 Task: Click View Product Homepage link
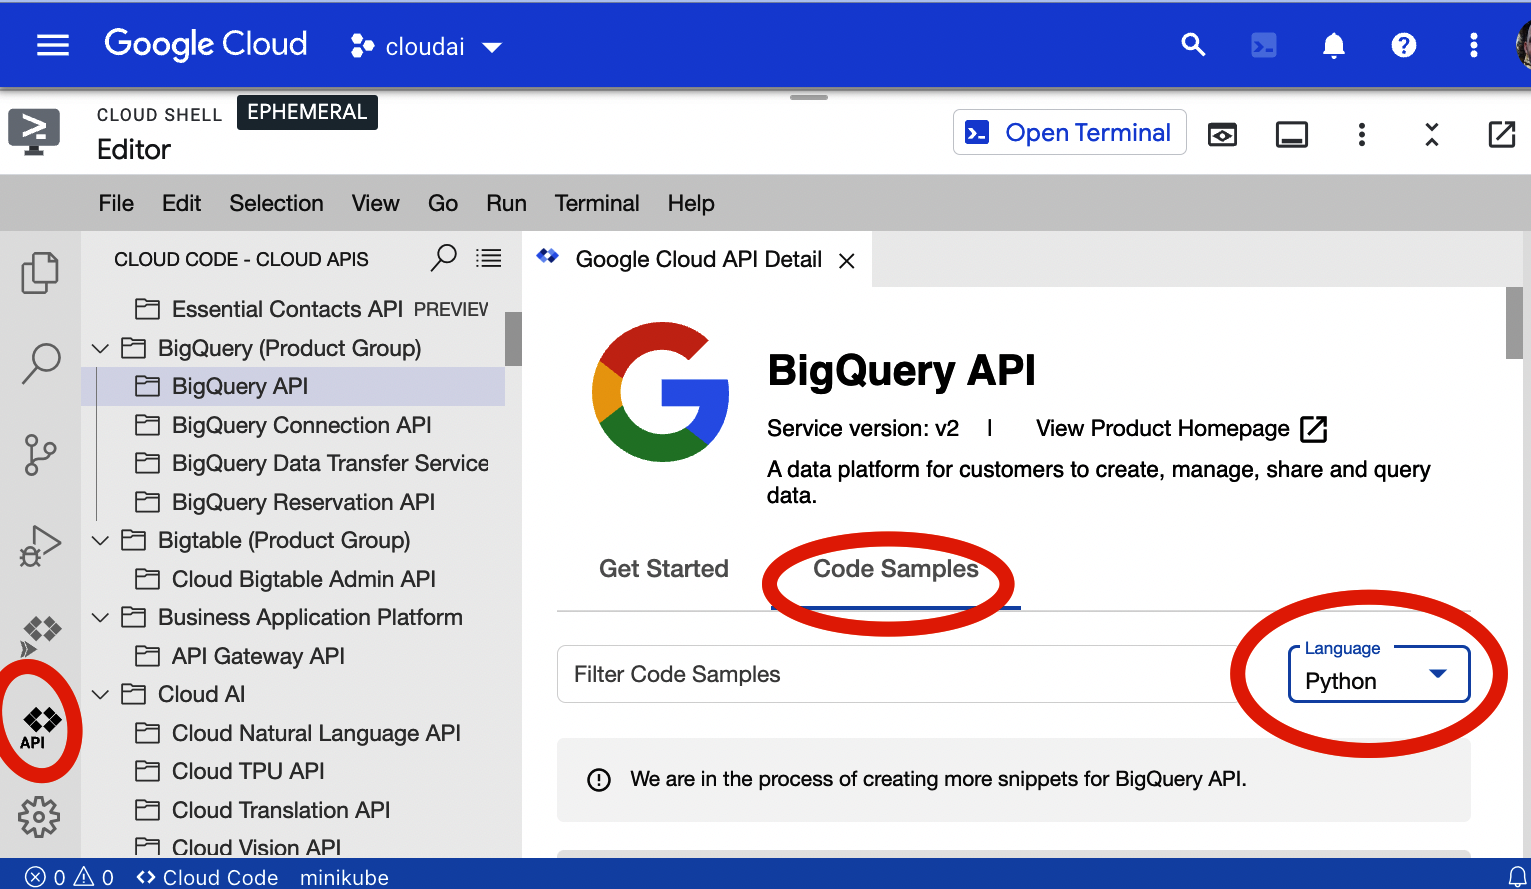1181,429
